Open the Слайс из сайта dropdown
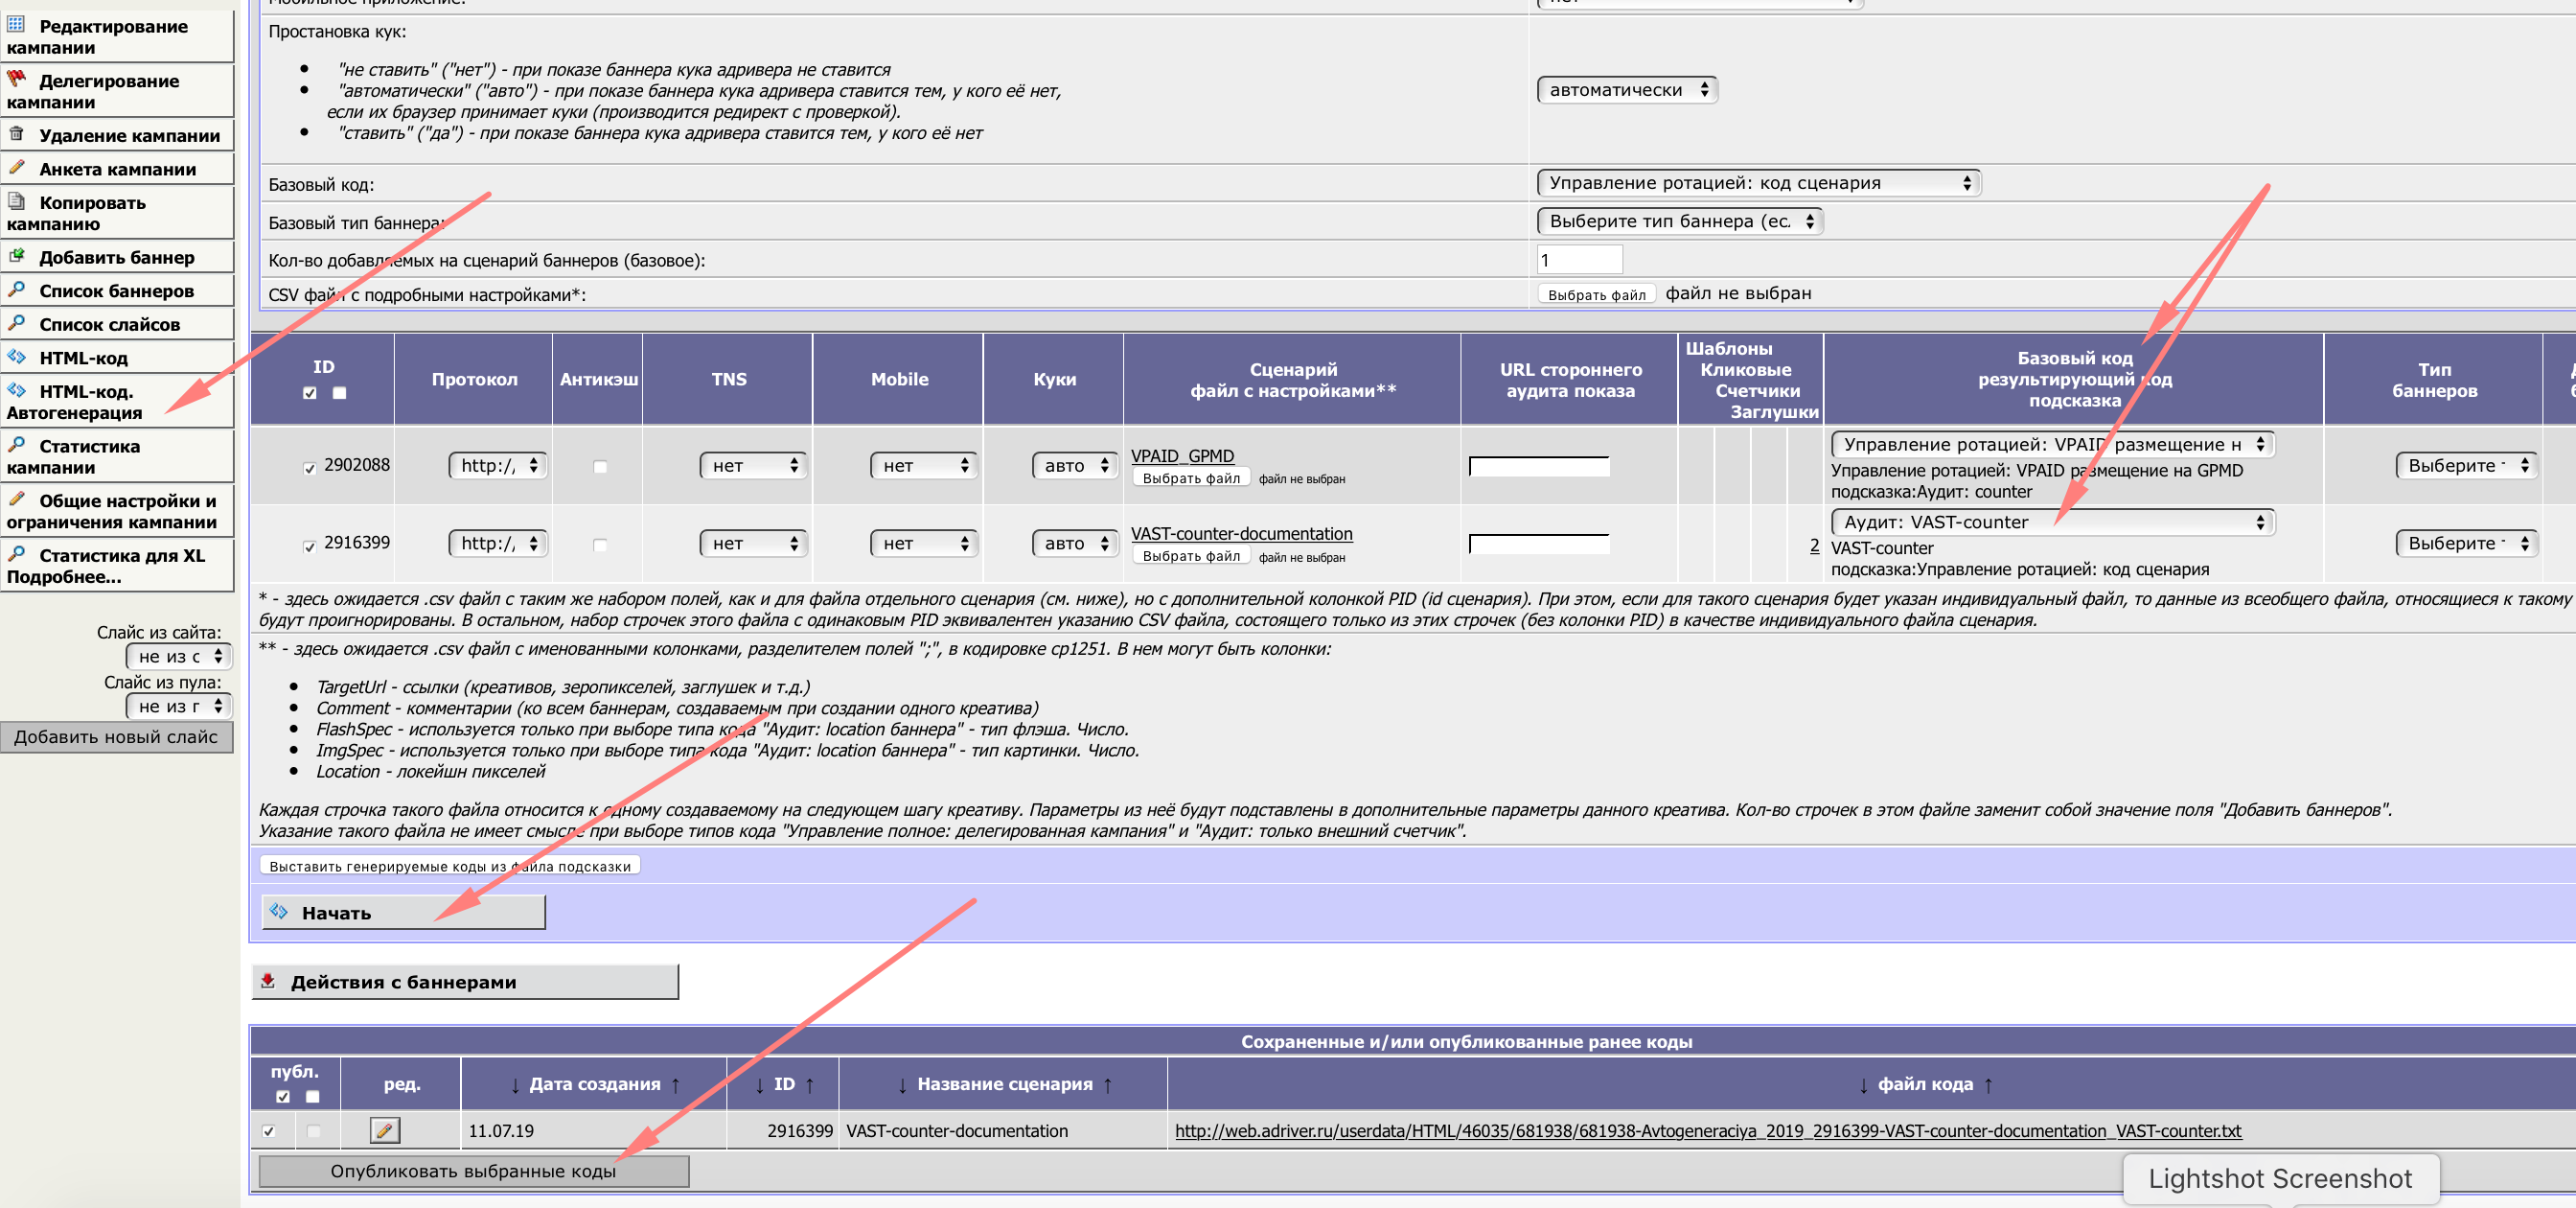 click(179, 656)
